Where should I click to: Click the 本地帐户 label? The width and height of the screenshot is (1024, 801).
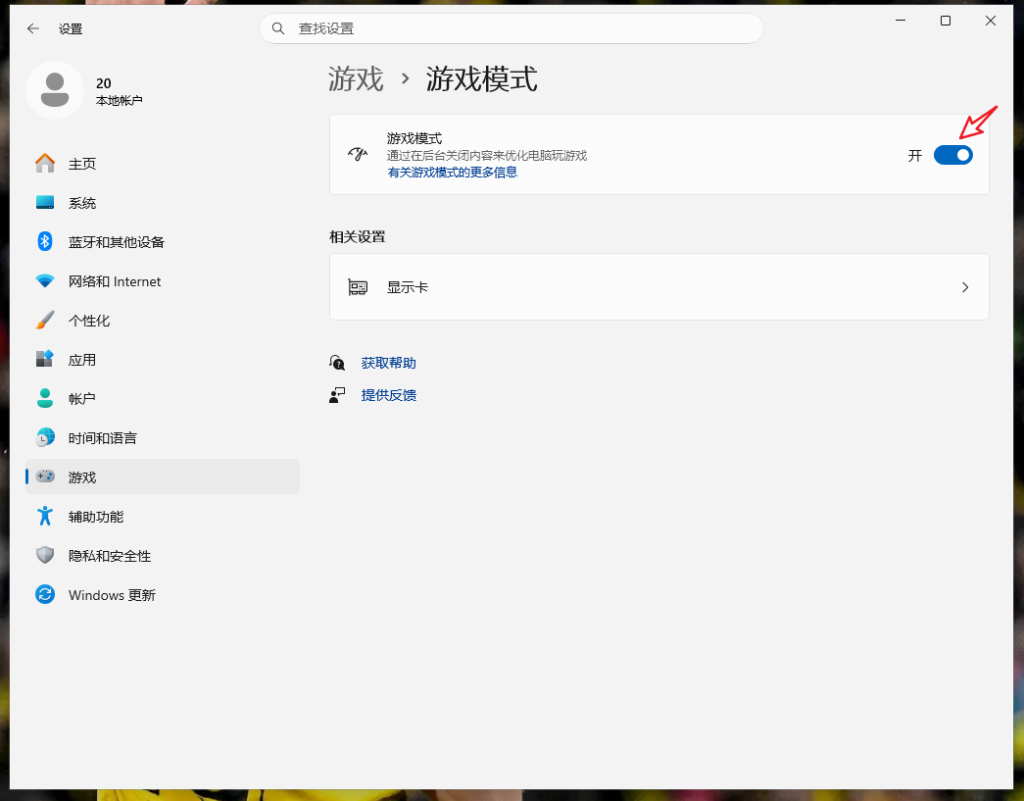click(x=119, y=101)
